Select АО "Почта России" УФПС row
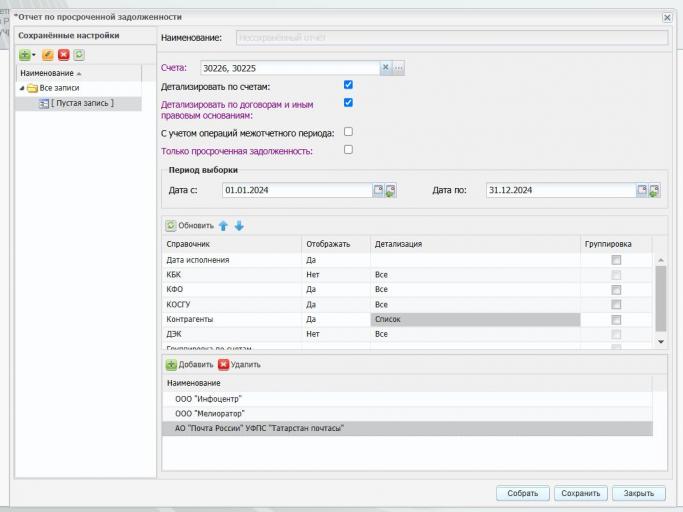The height and width of the screenshot is (512, 683). 407,429
